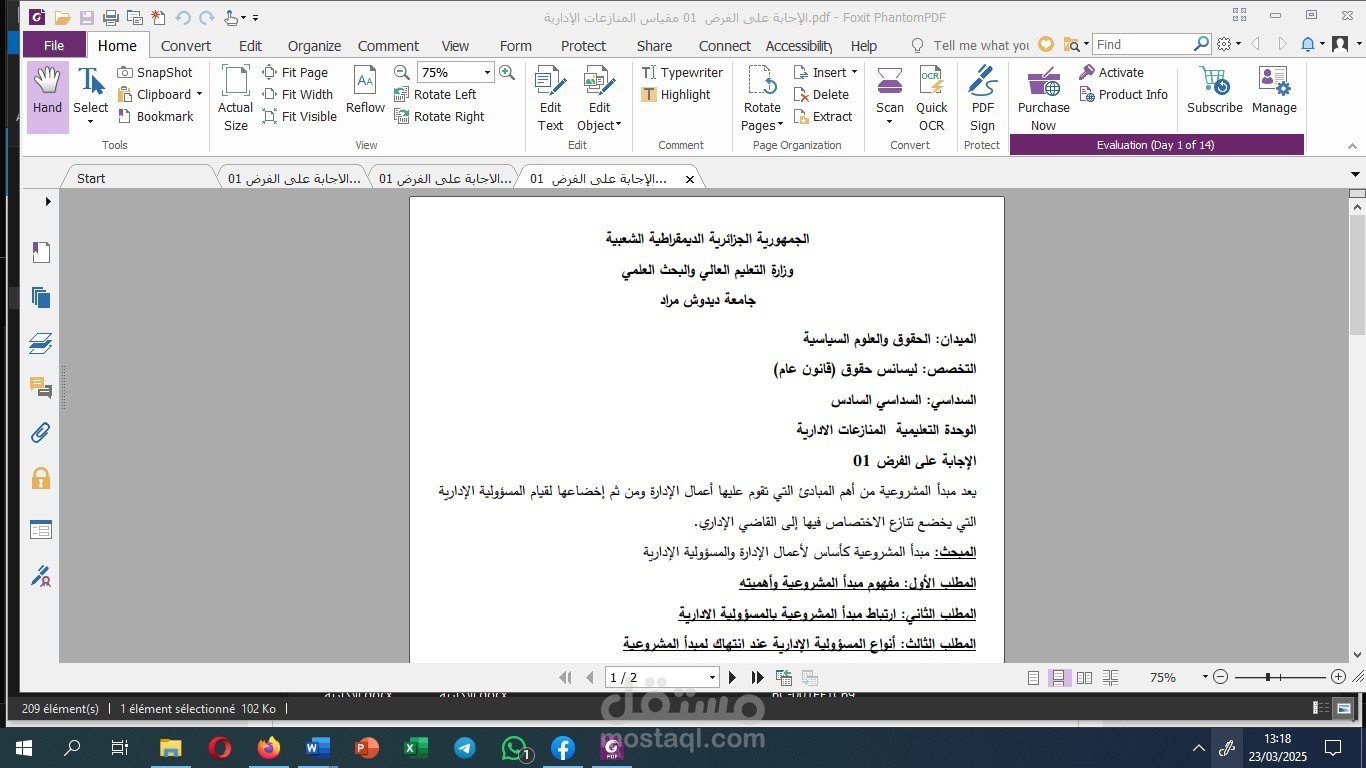This screenshot has height=768, width=1366.
Task: Open the comments panel in sidebar
Action: tap(41, 387)
